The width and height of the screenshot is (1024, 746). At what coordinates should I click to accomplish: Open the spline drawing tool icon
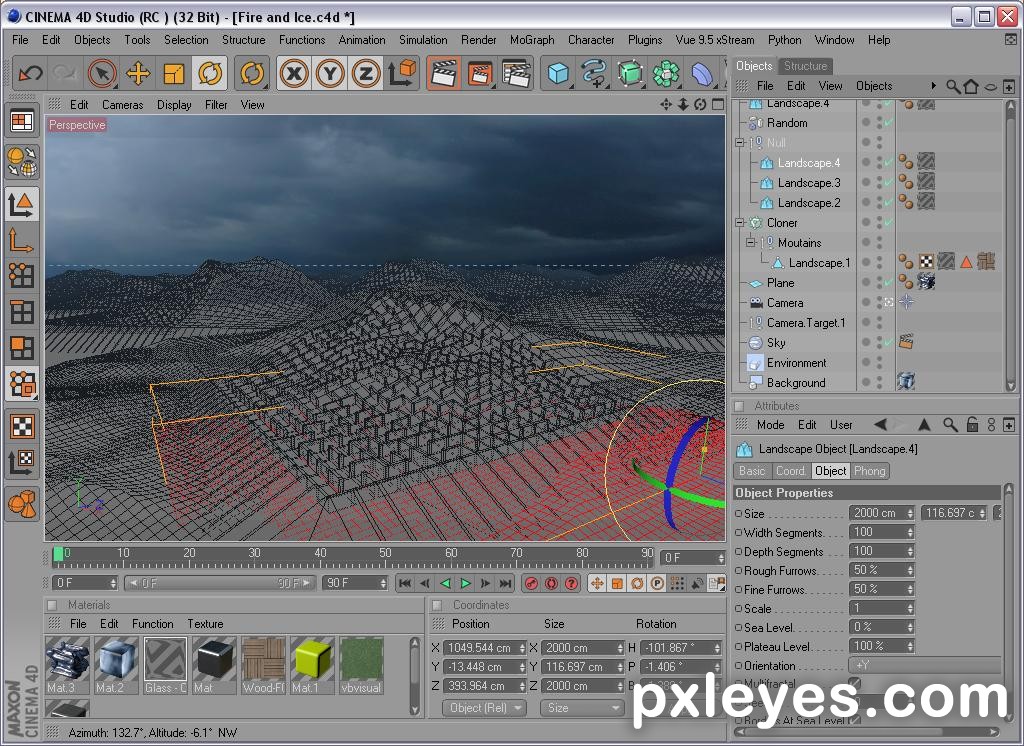click(594, 73)
